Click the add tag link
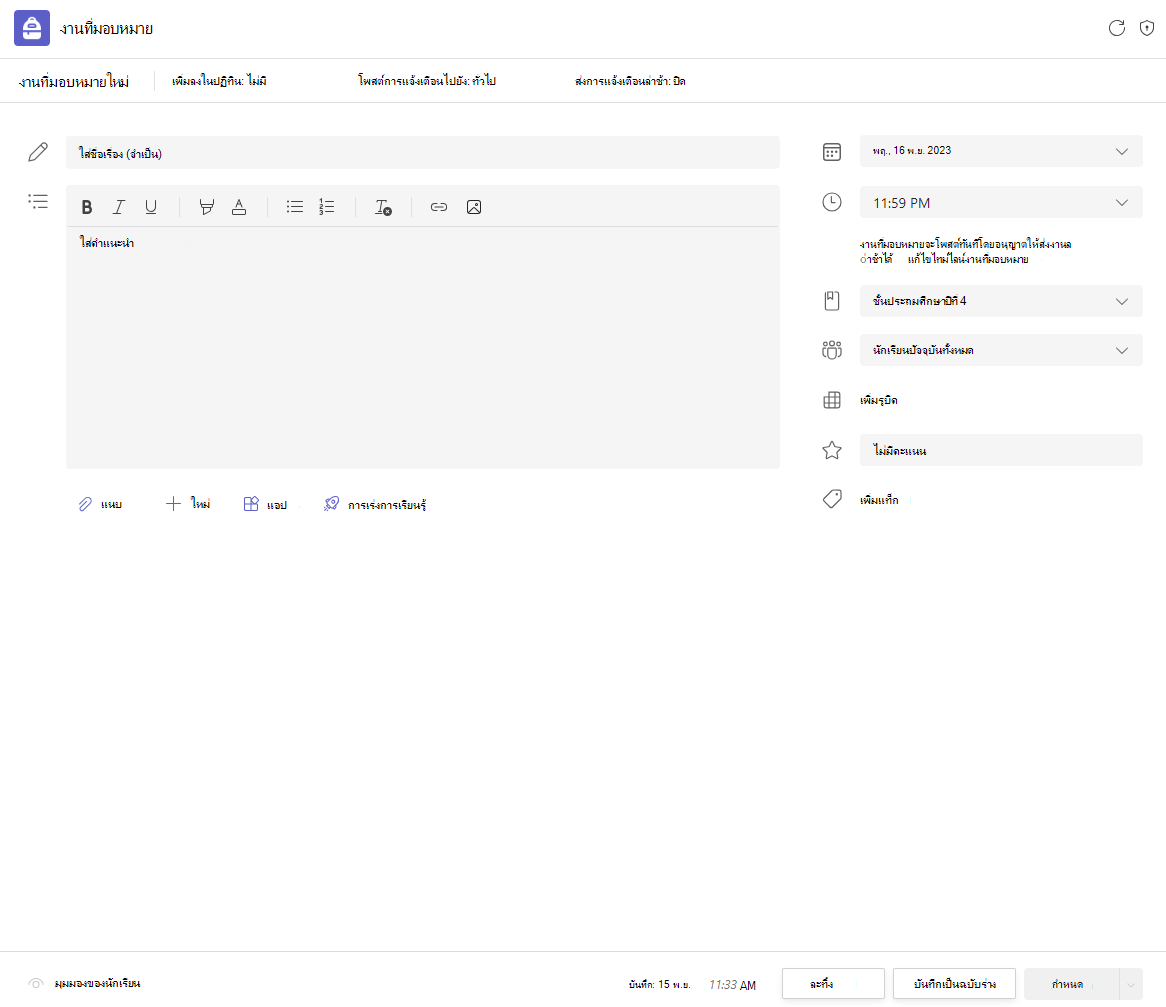The width and height of the screenshot is (1166, 1007). pyautogui.click(x=879, y=500)
